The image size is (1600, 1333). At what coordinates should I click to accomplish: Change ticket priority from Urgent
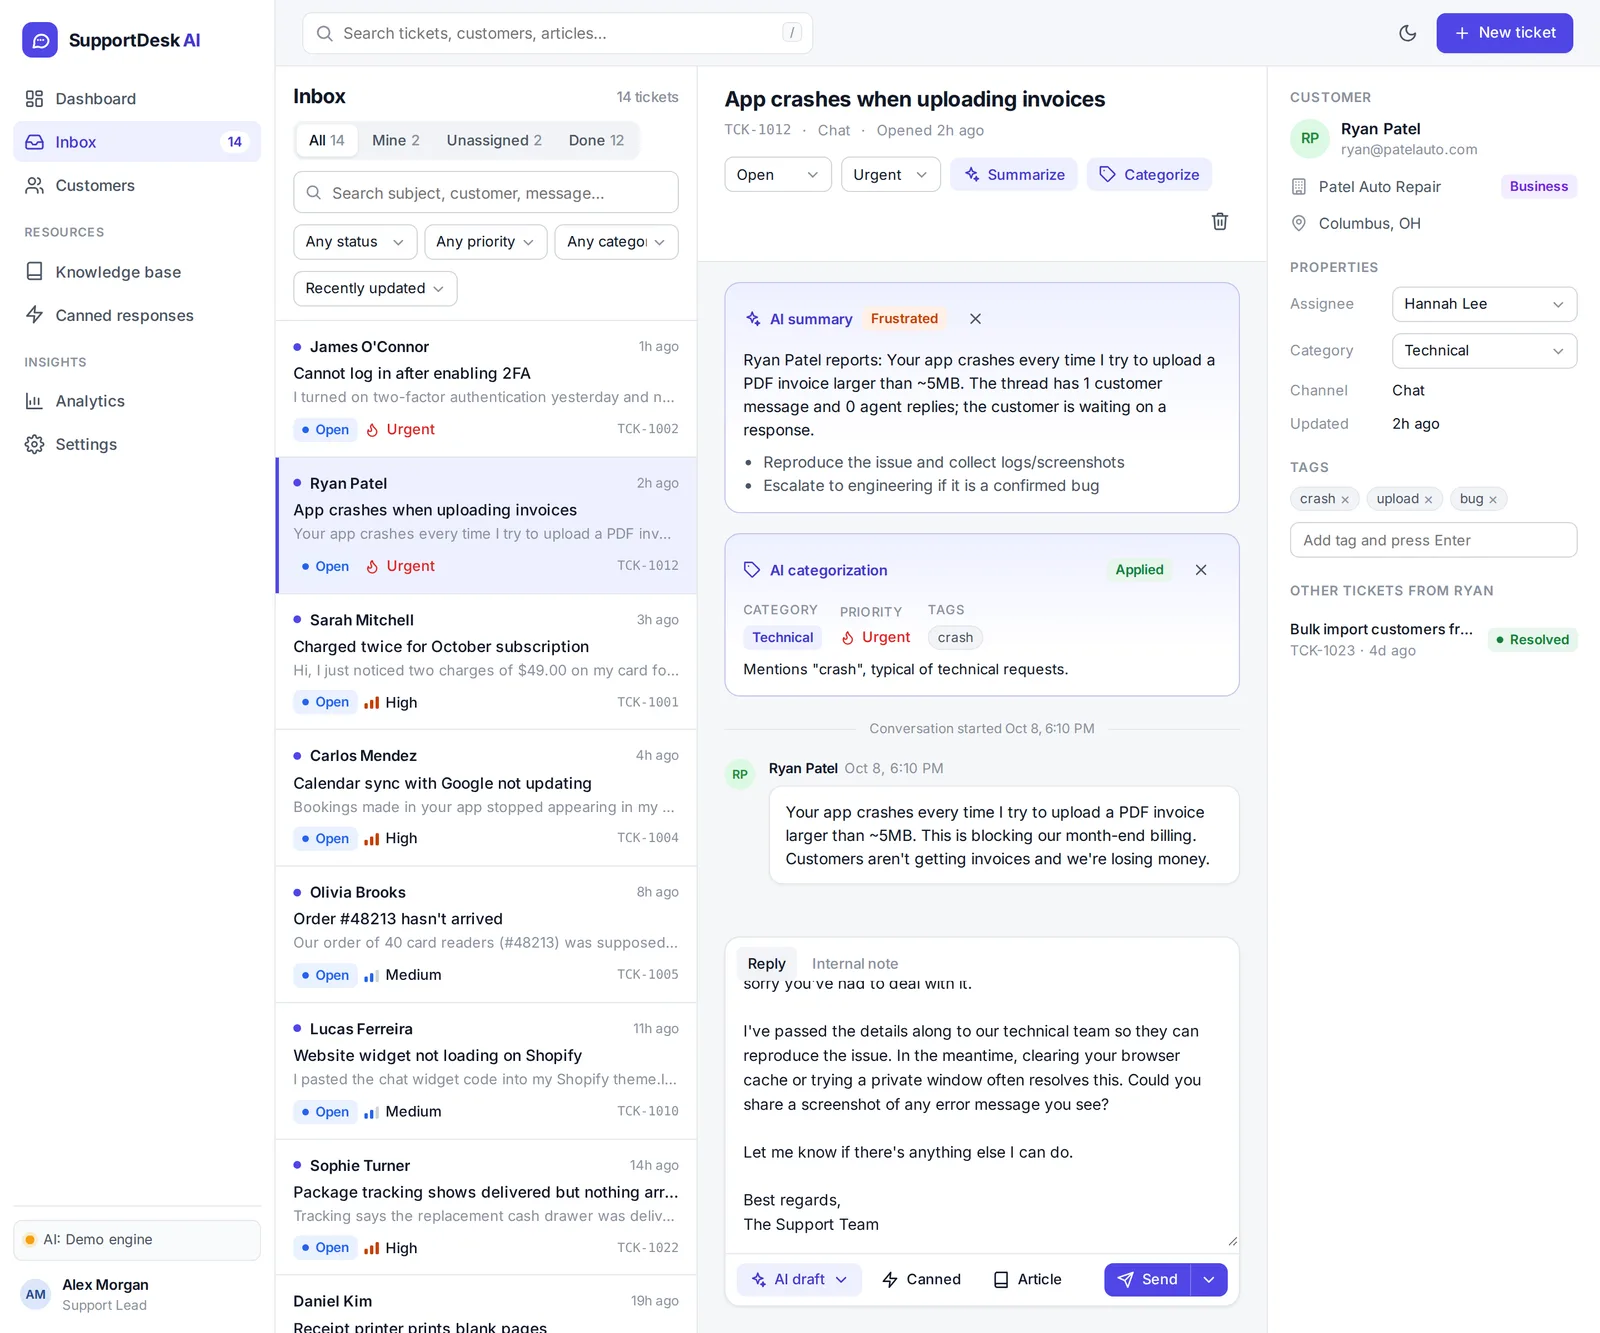(890, 175)
